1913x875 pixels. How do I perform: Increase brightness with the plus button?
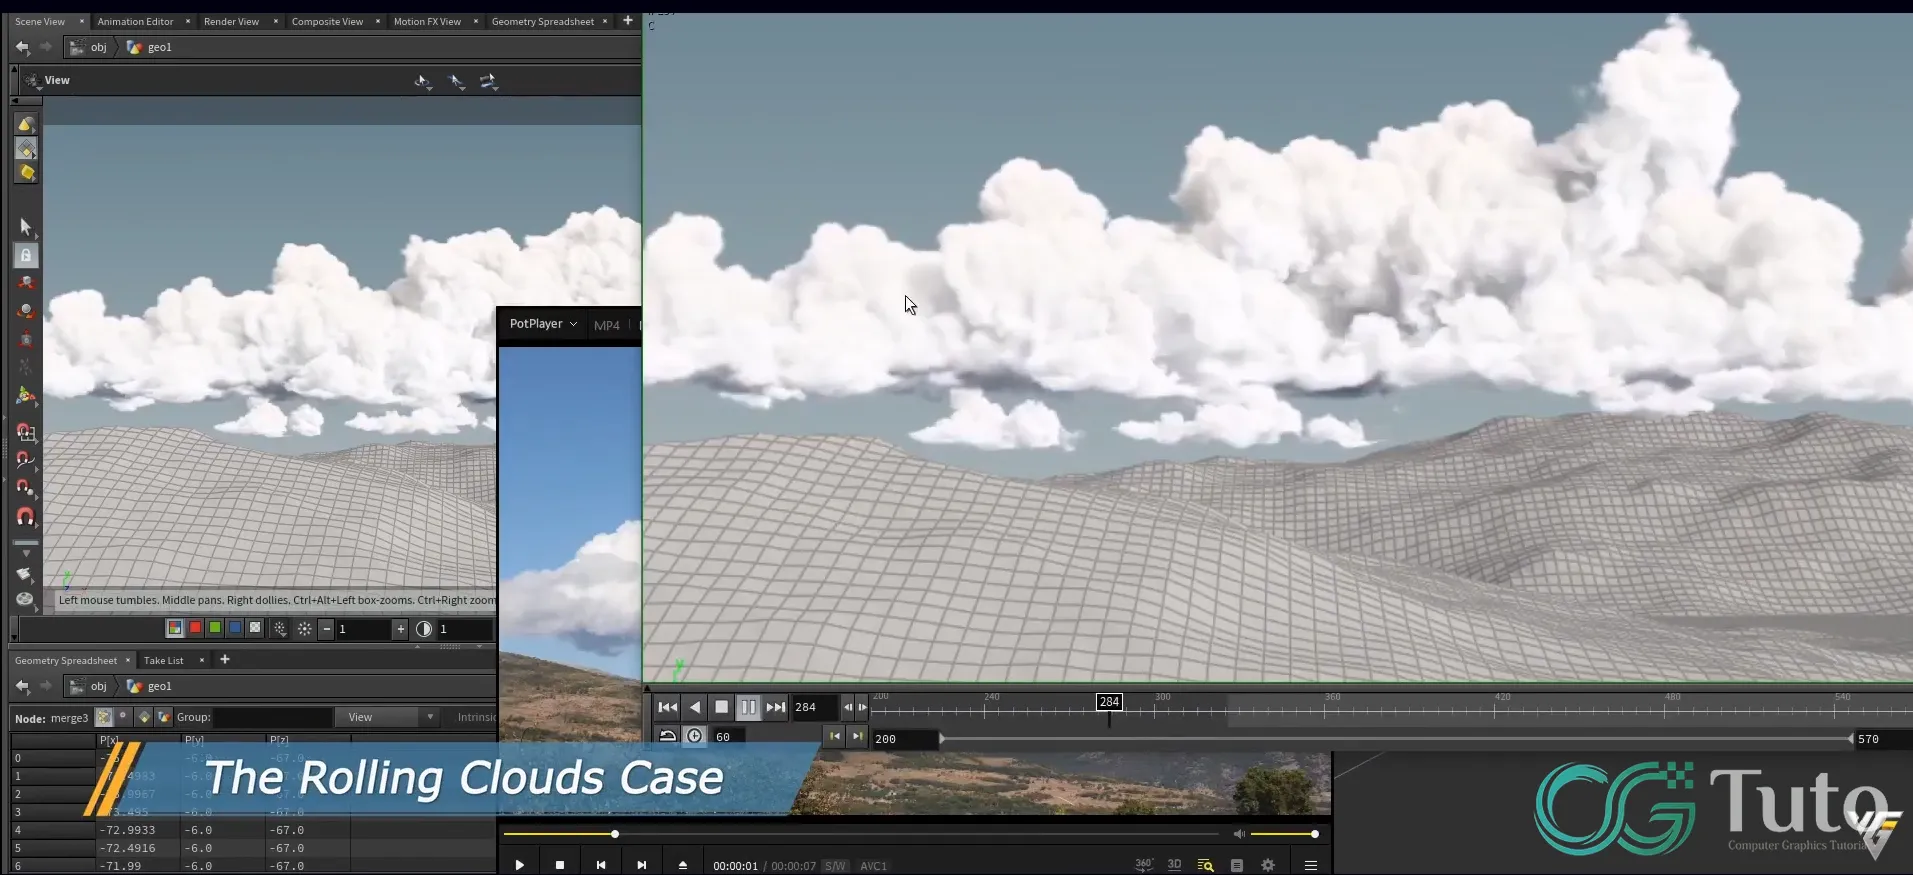click(x=401, y=629)
